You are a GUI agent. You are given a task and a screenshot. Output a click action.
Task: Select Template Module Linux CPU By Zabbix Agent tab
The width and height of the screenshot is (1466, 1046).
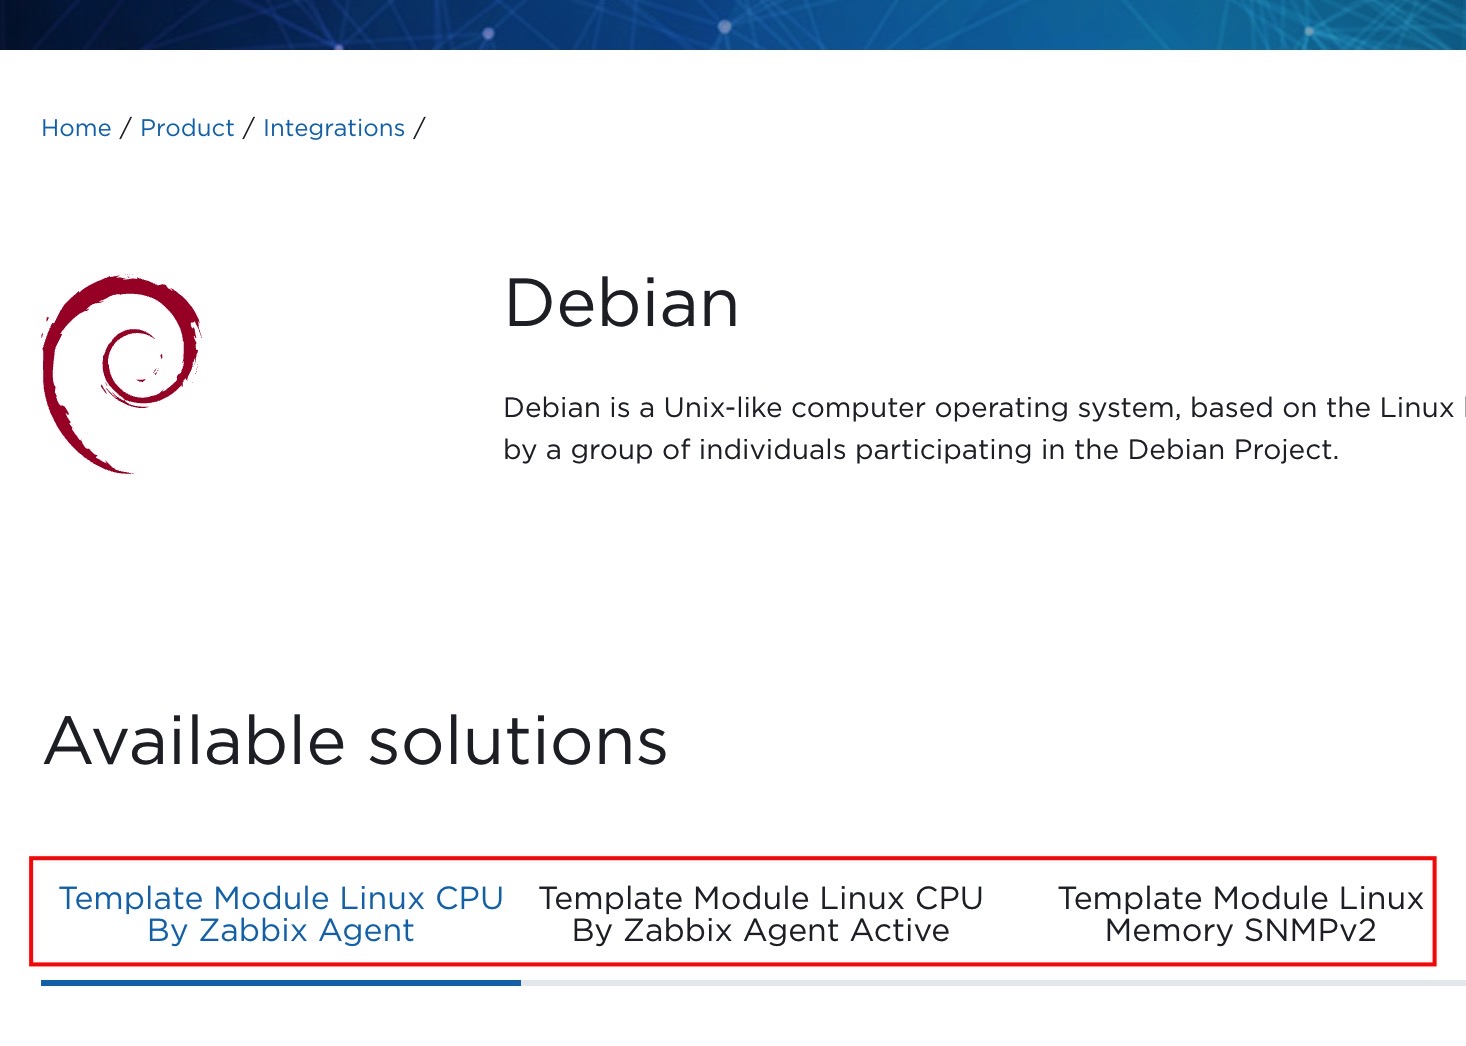click(281, 914)
